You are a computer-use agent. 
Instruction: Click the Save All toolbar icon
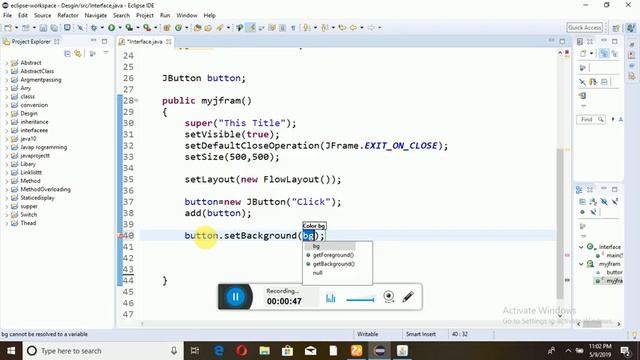[54, 28]
